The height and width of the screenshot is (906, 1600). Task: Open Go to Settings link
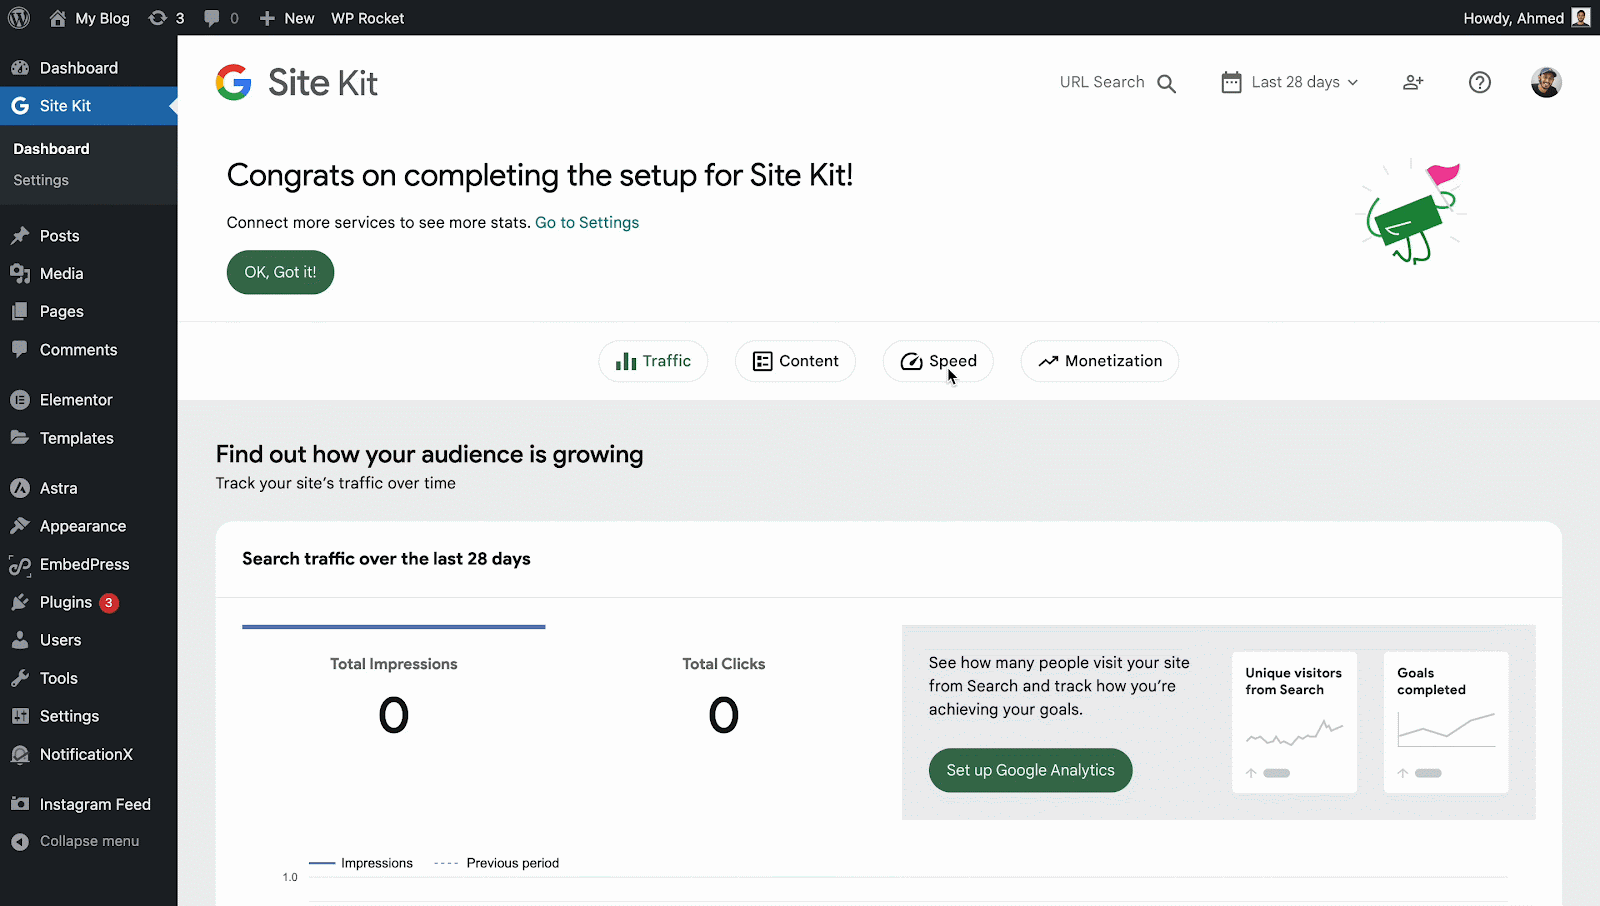point(587,222)
